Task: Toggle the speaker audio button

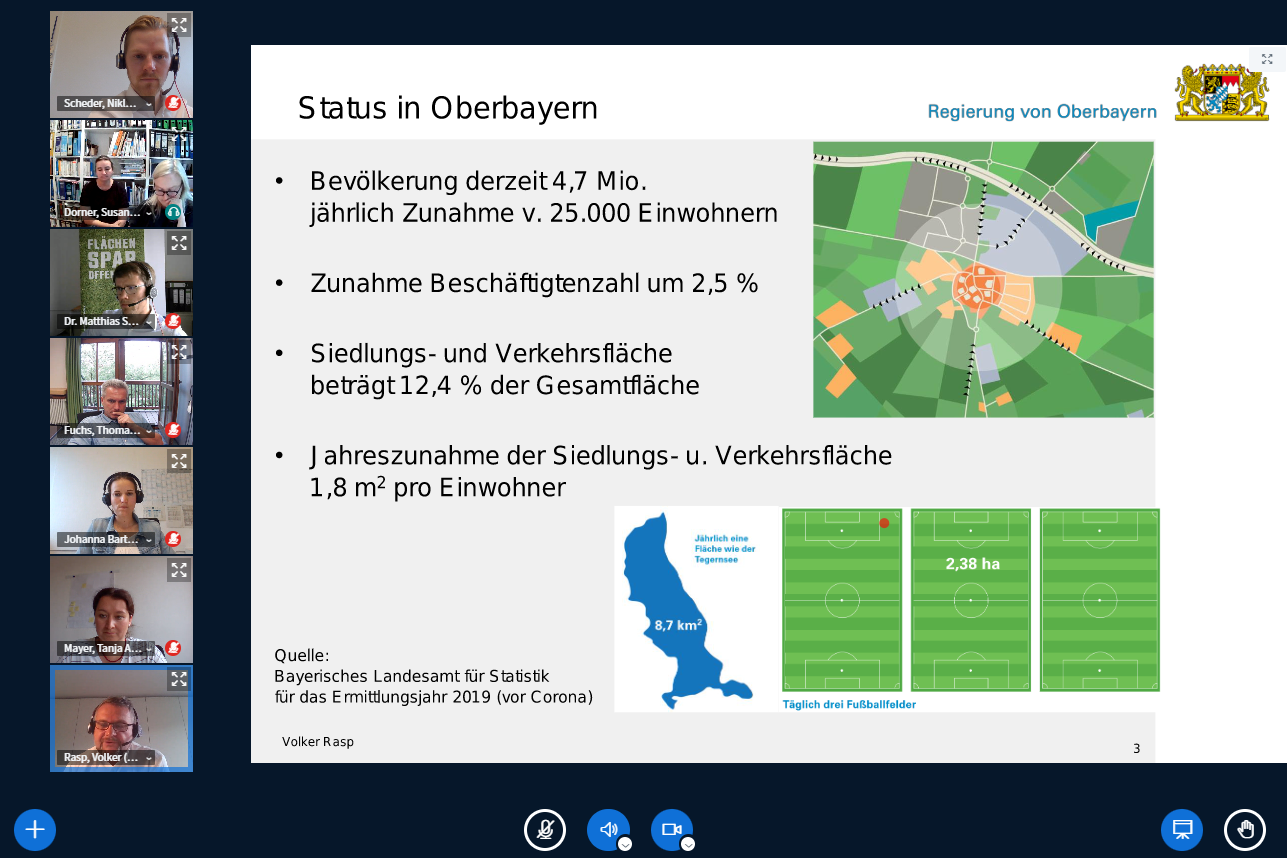Action: pos(608,829)
